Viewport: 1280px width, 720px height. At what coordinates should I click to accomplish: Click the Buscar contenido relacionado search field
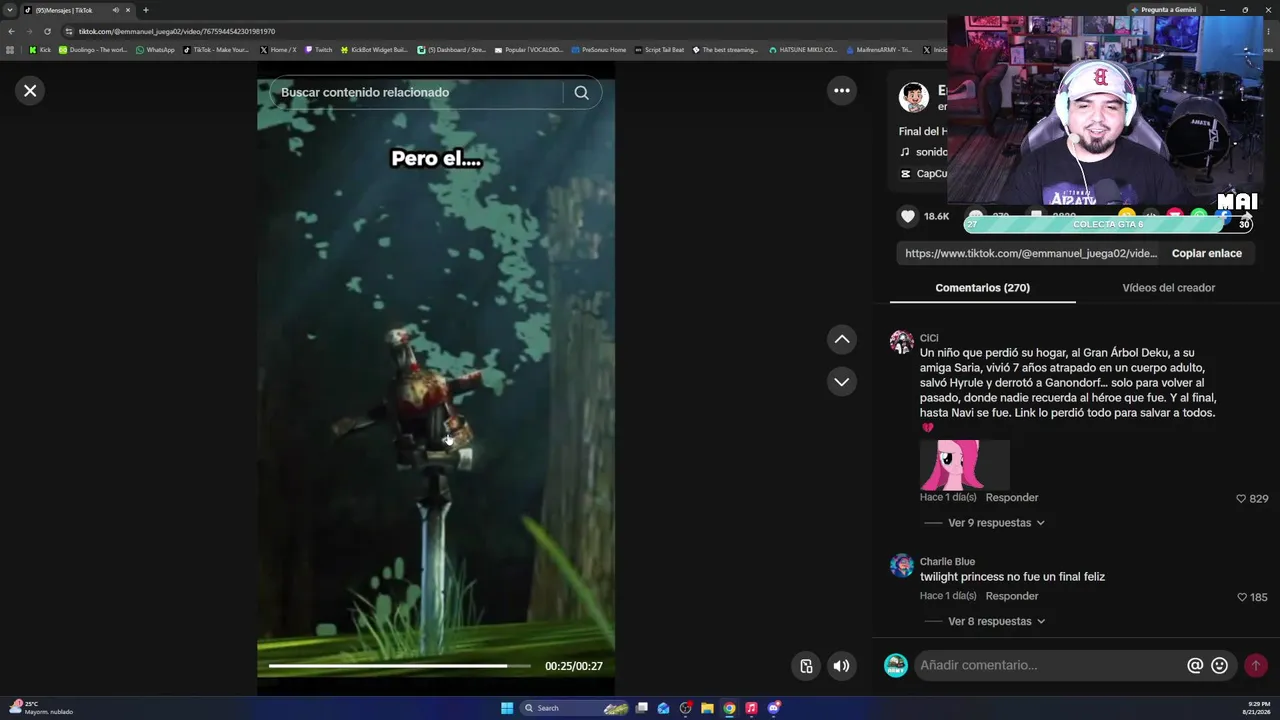(420, 92)
